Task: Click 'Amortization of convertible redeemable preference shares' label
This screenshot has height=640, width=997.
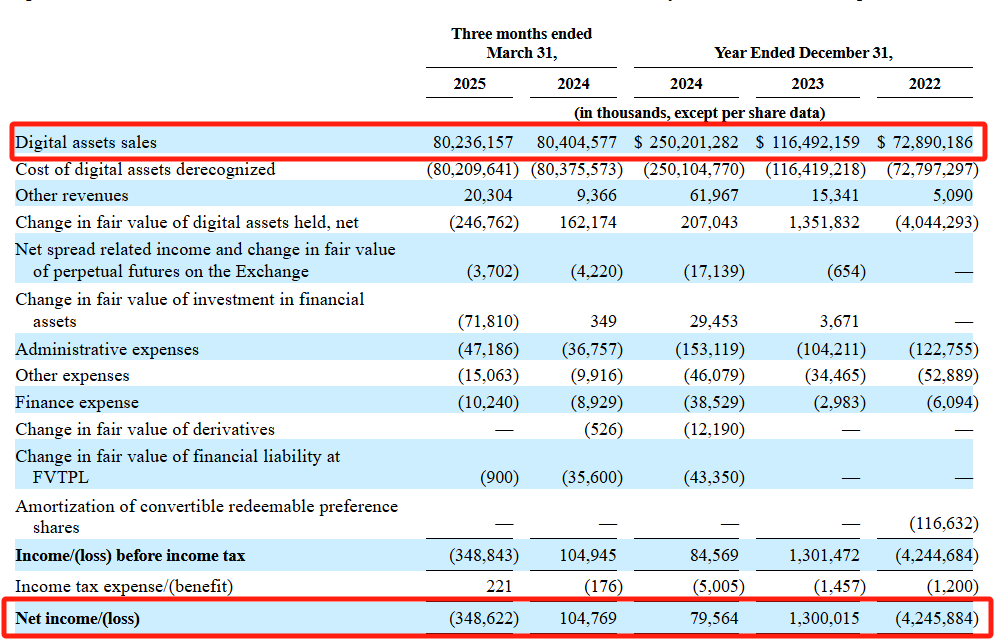Action: 207,517
